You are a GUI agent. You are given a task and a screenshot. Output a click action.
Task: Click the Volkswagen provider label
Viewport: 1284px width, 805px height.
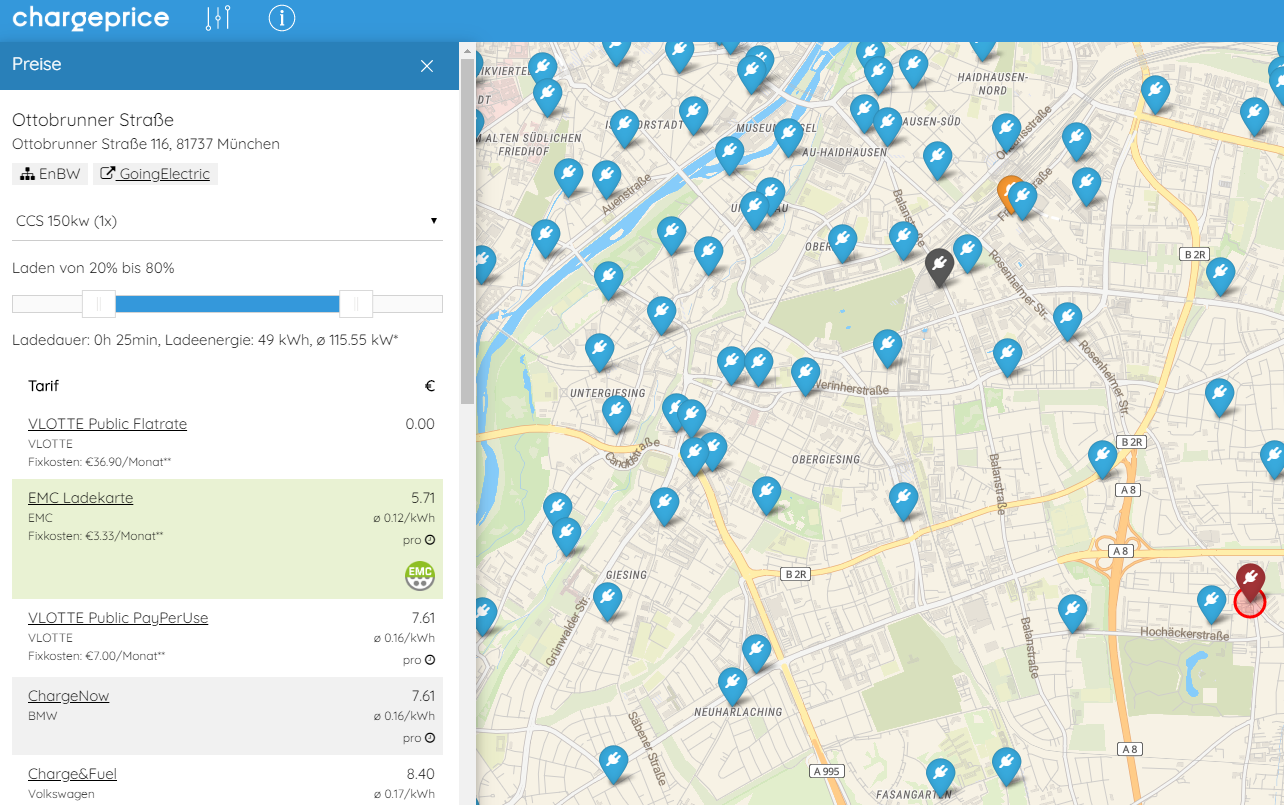[61, 794]
